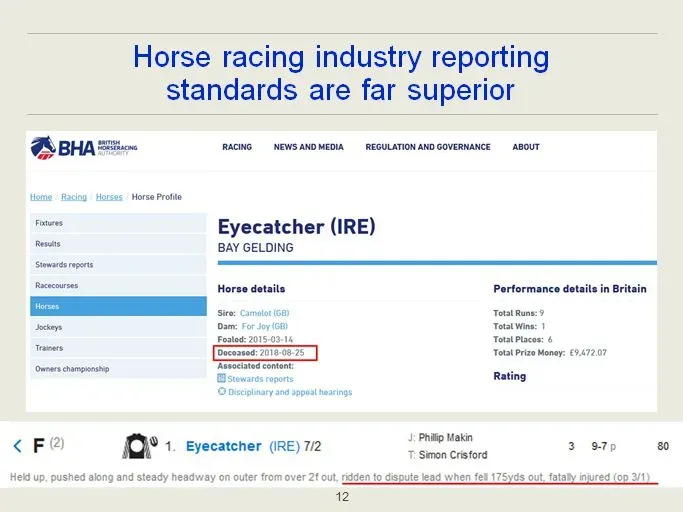
Task: Click the Horse Profile breadcrumb text
Action: click(157, 197)
